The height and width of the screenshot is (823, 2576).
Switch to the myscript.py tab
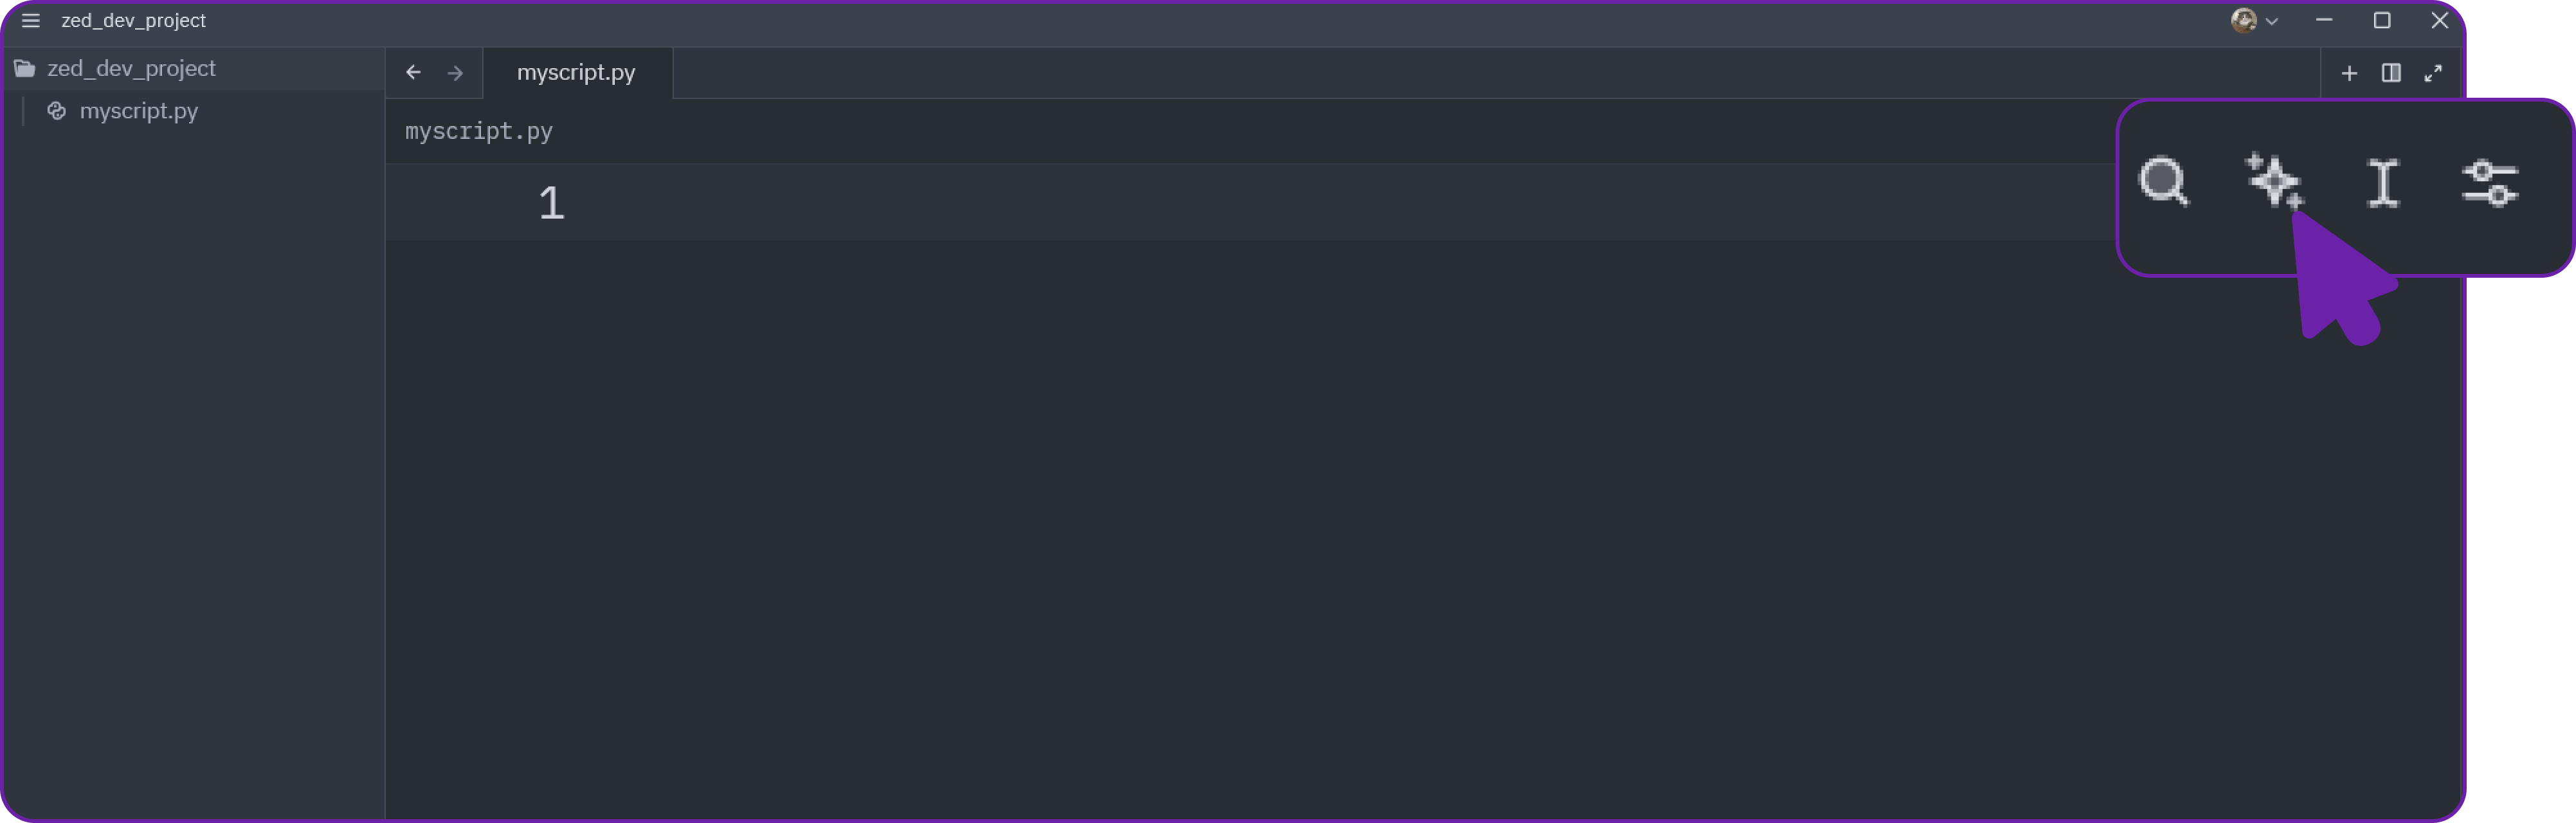point(575,72)
